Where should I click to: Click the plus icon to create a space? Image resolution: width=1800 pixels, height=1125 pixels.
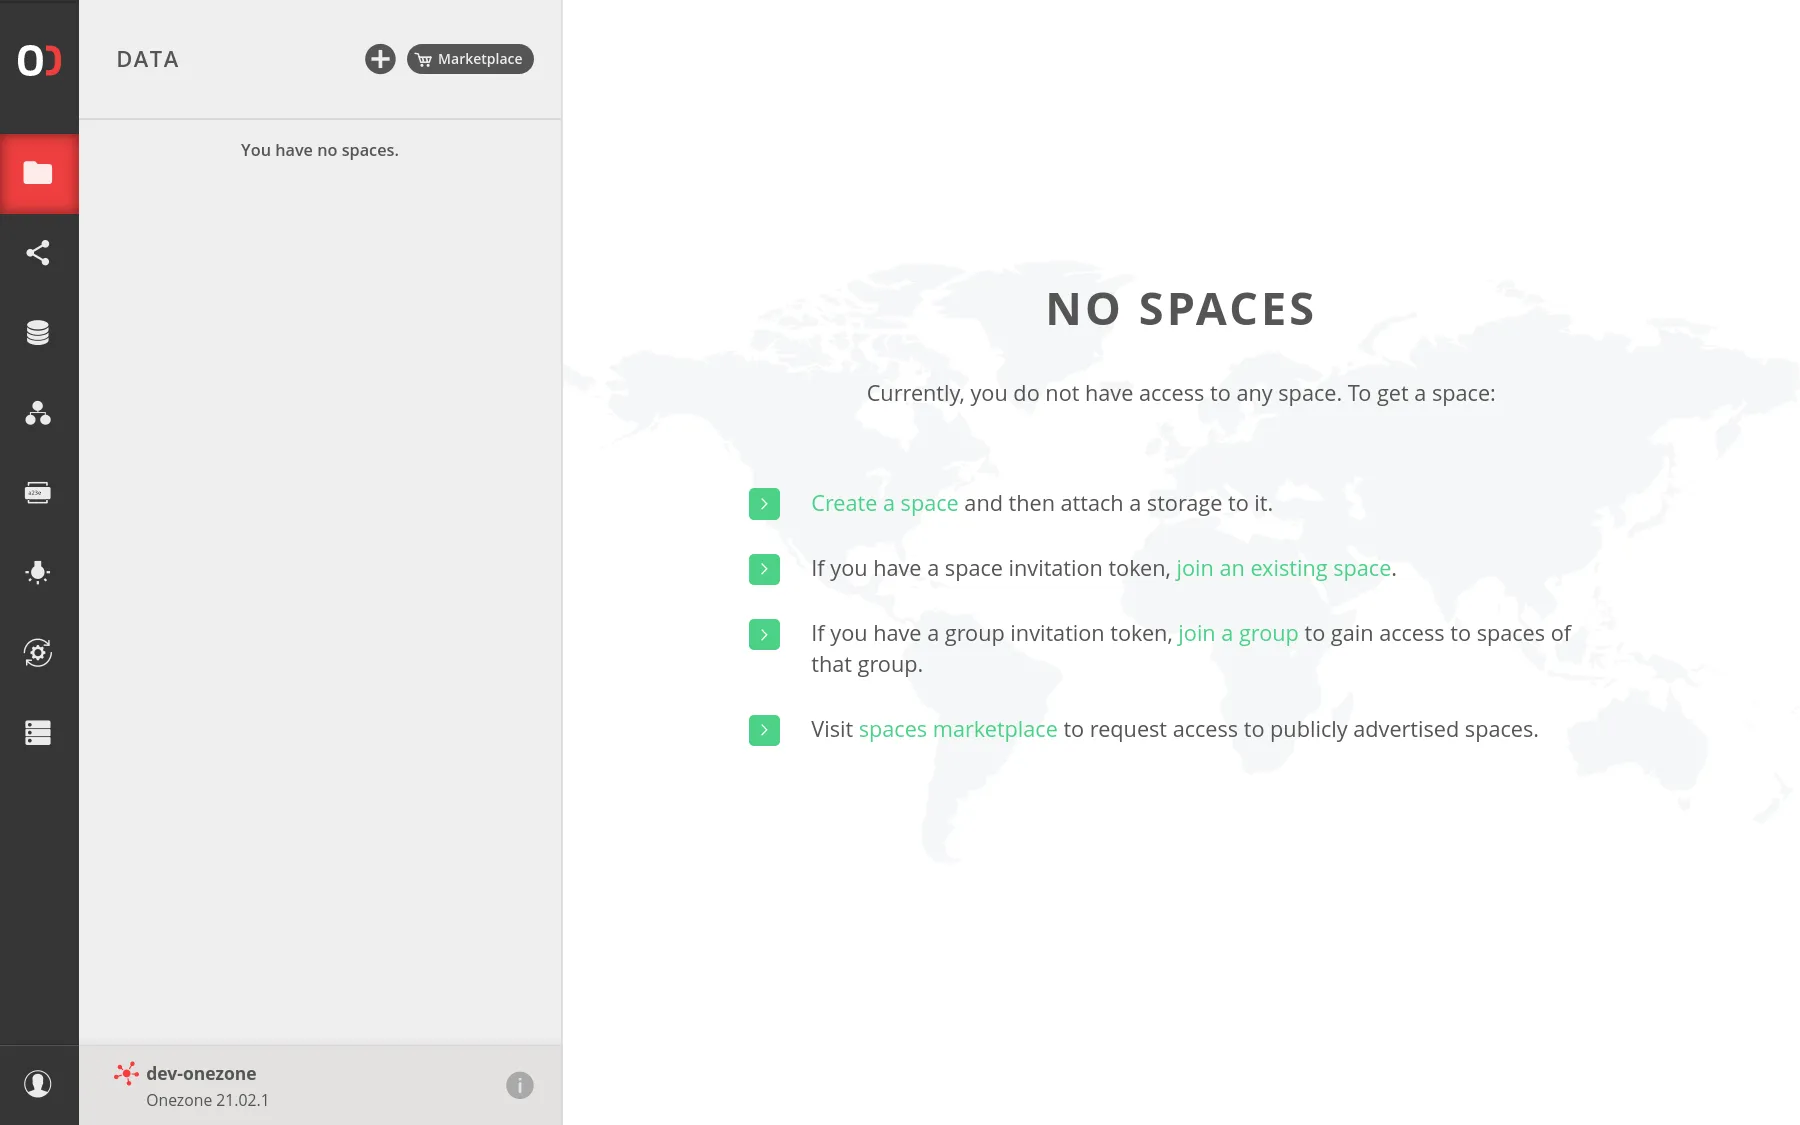tap(380, 59)
